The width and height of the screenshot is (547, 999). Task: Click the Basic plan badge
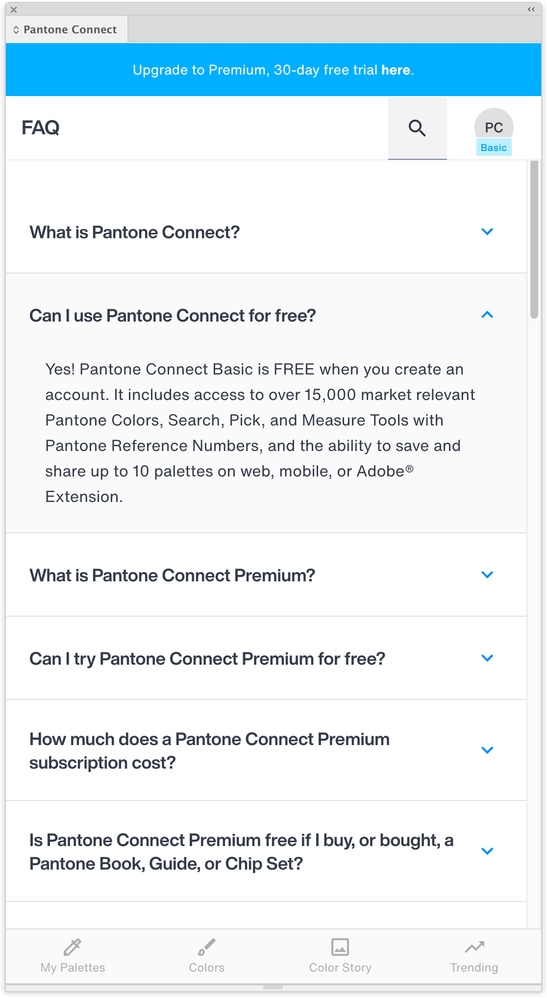pos(494,148)
